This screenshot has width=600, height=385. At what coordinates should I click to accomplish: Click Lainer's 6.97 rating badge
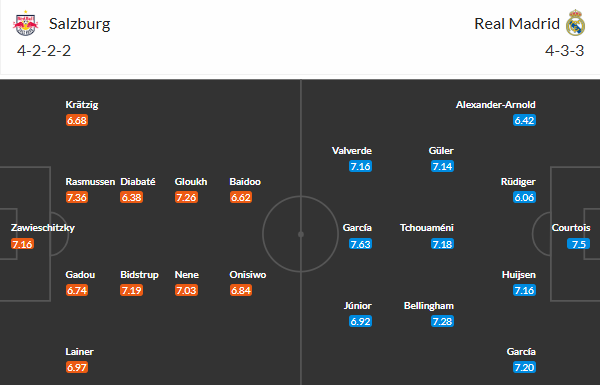[x=77, y=367]
